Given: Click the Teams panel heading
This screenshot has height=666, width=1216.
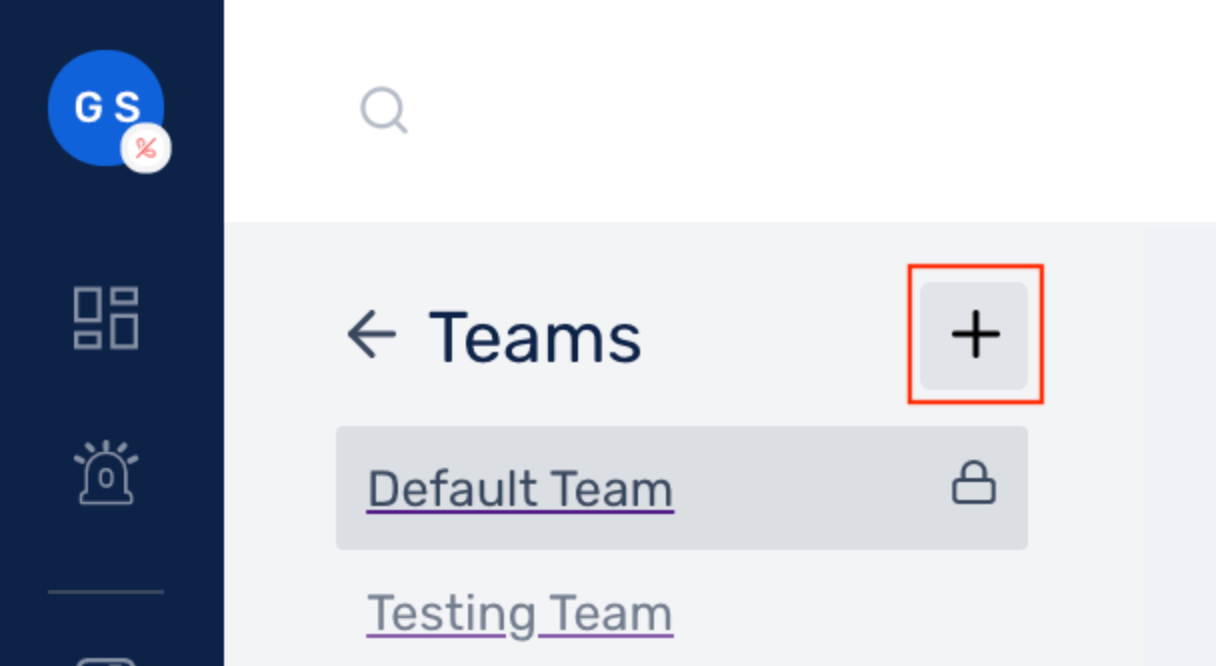Looking at the screenshot, I should (536, 336).
